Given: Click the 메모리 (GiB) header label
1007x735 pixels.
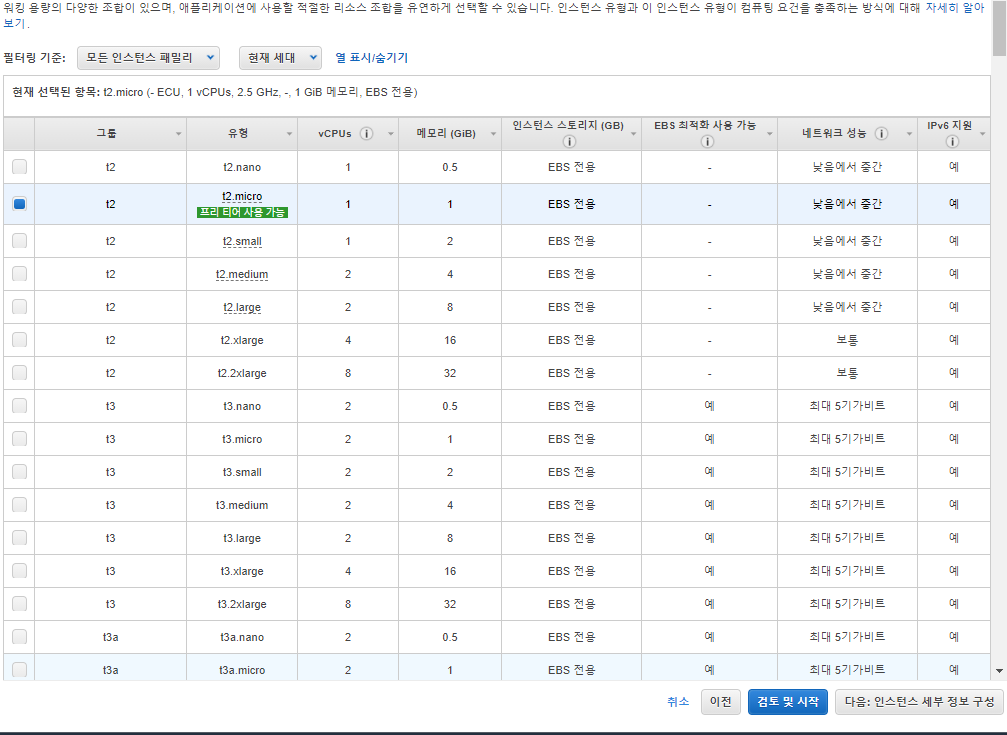Looking at the screenshot, I should pos(446,134).
